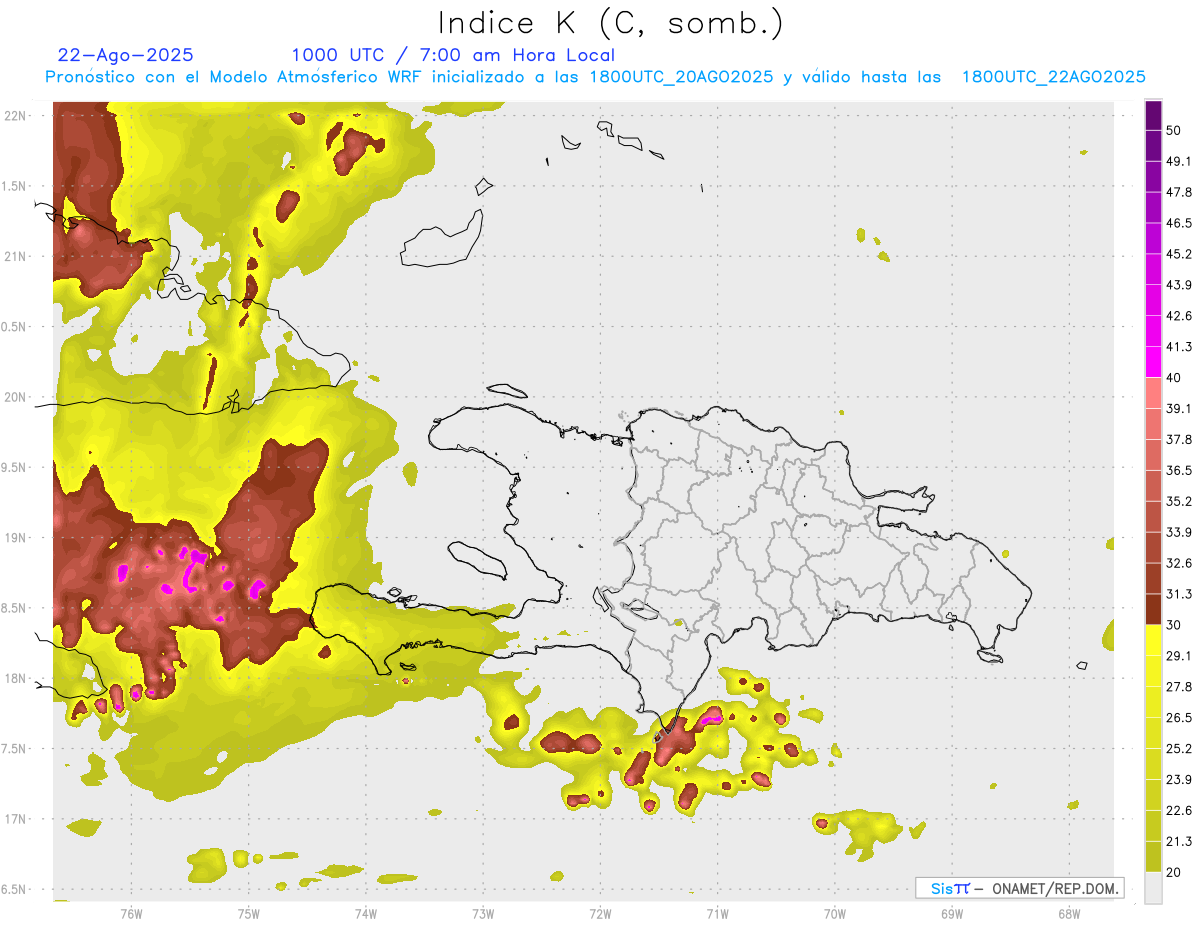Pick the dark brown swatch between 30 and 31.3

point(1154,610)
